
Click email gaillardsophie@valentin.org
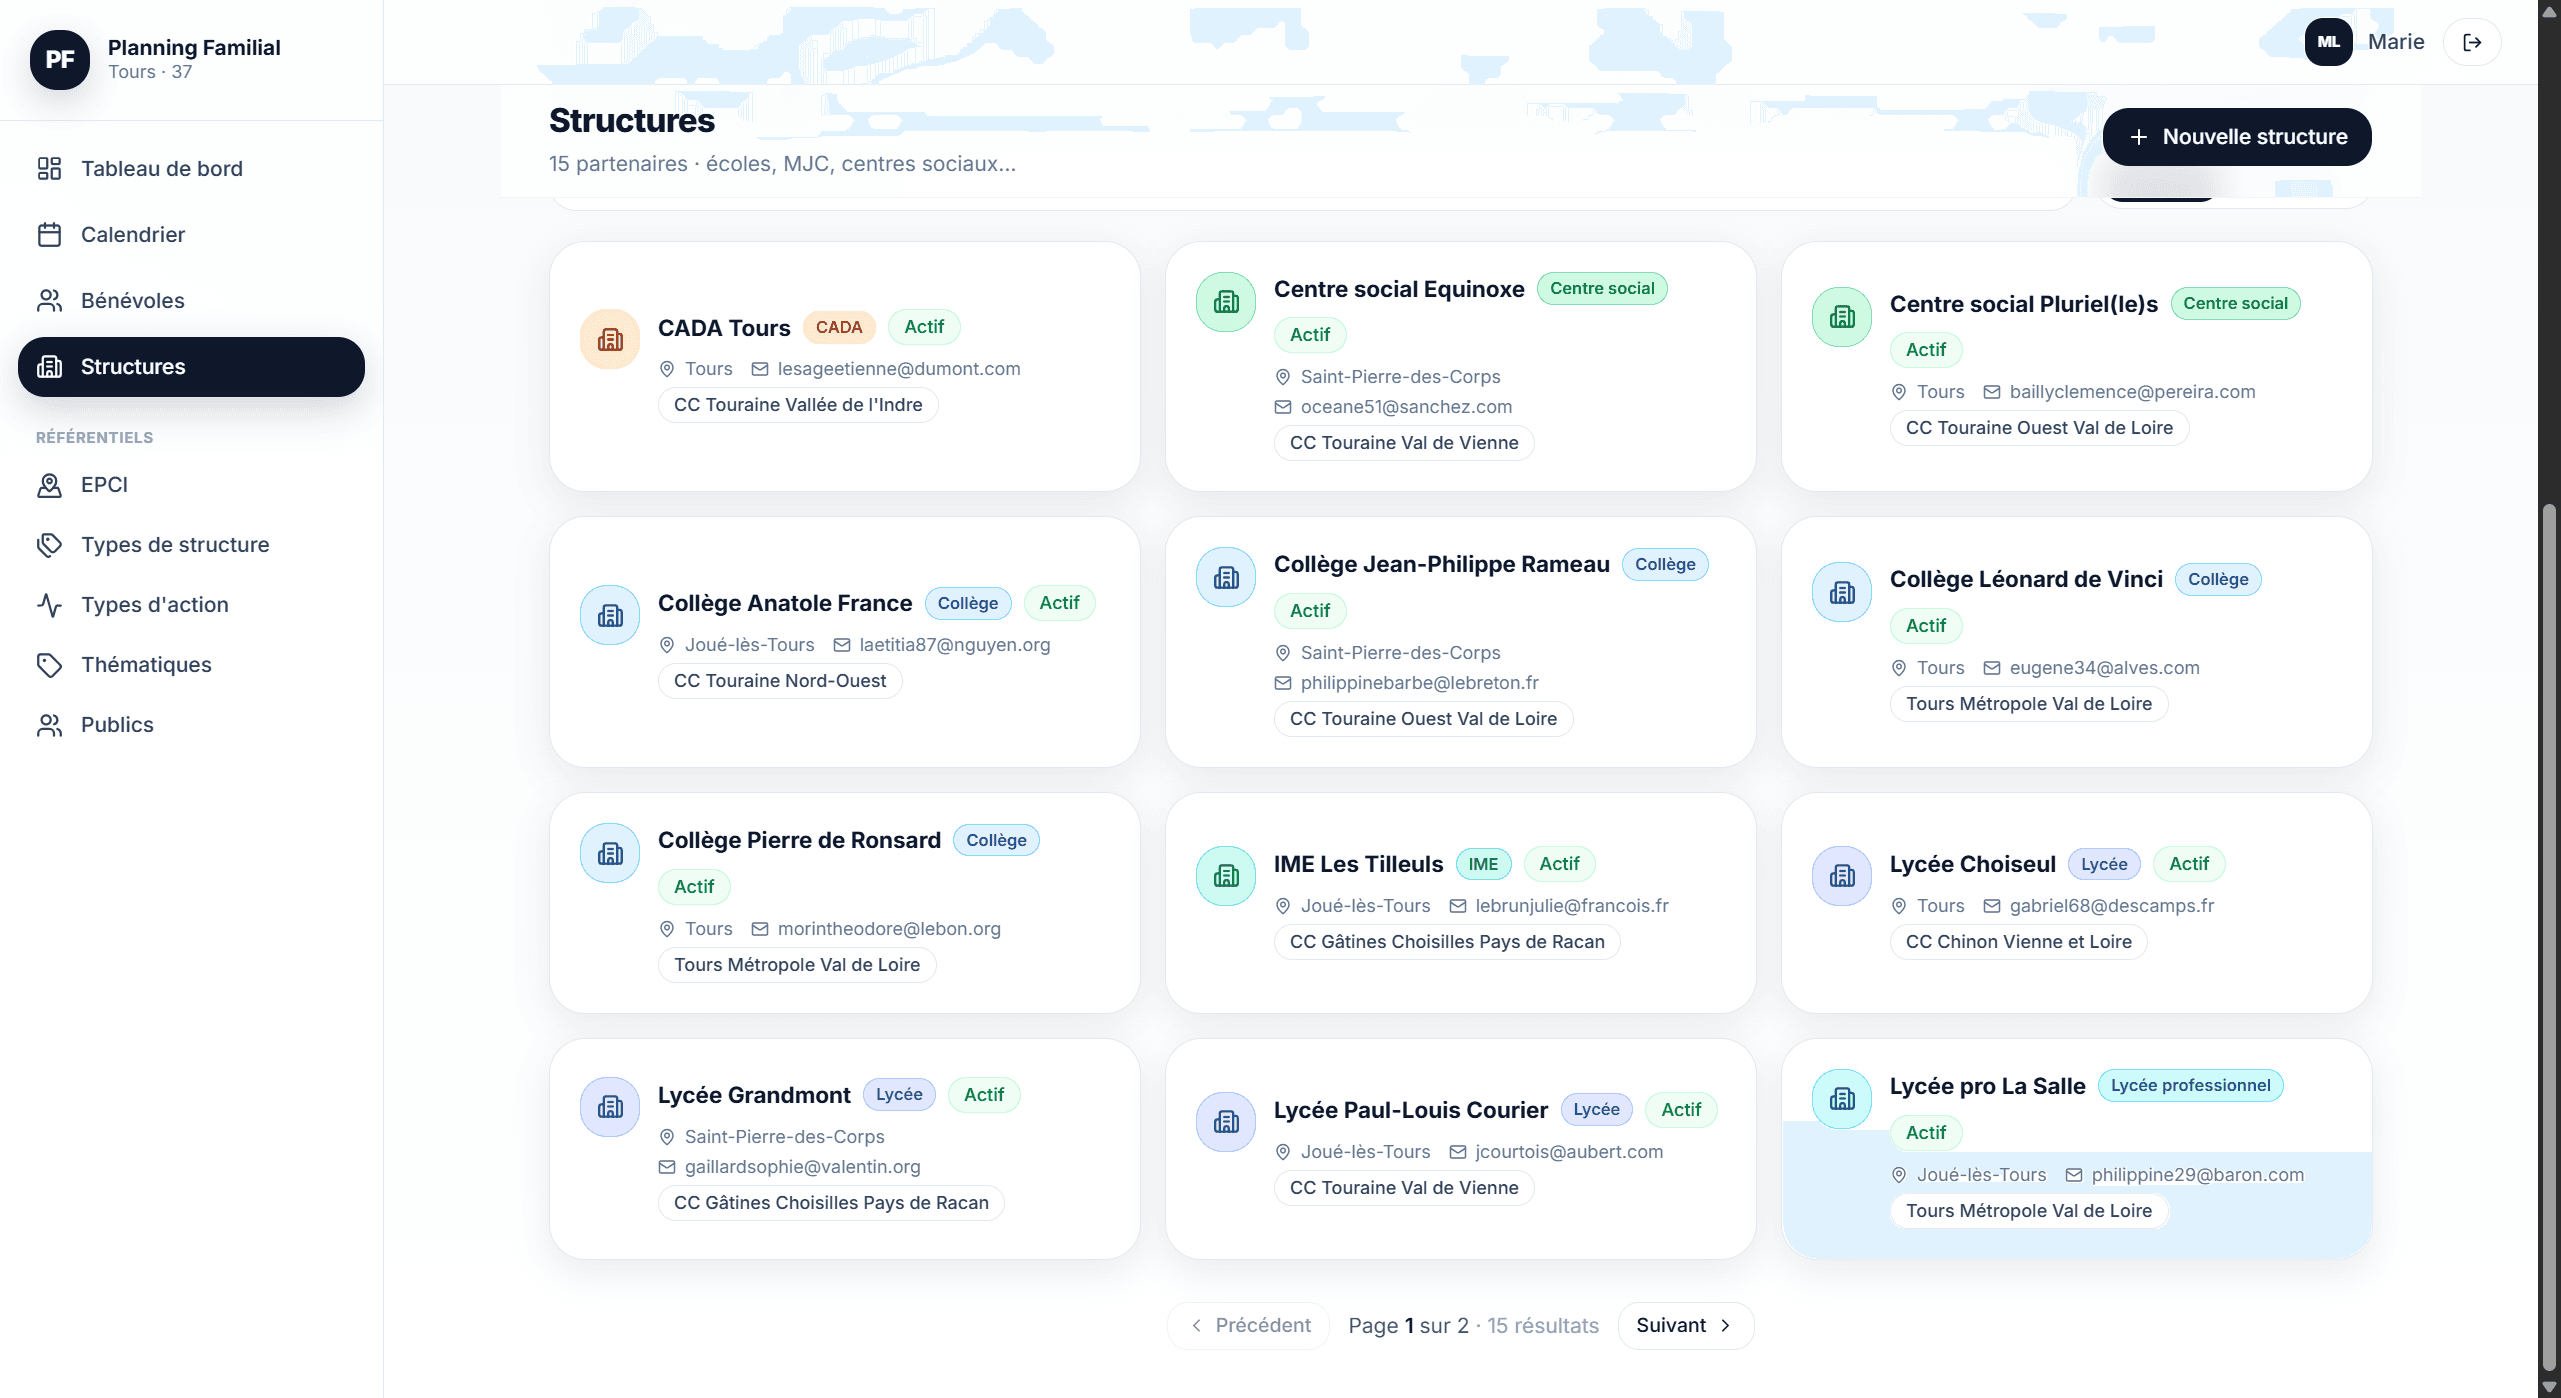click(803, 1167)
